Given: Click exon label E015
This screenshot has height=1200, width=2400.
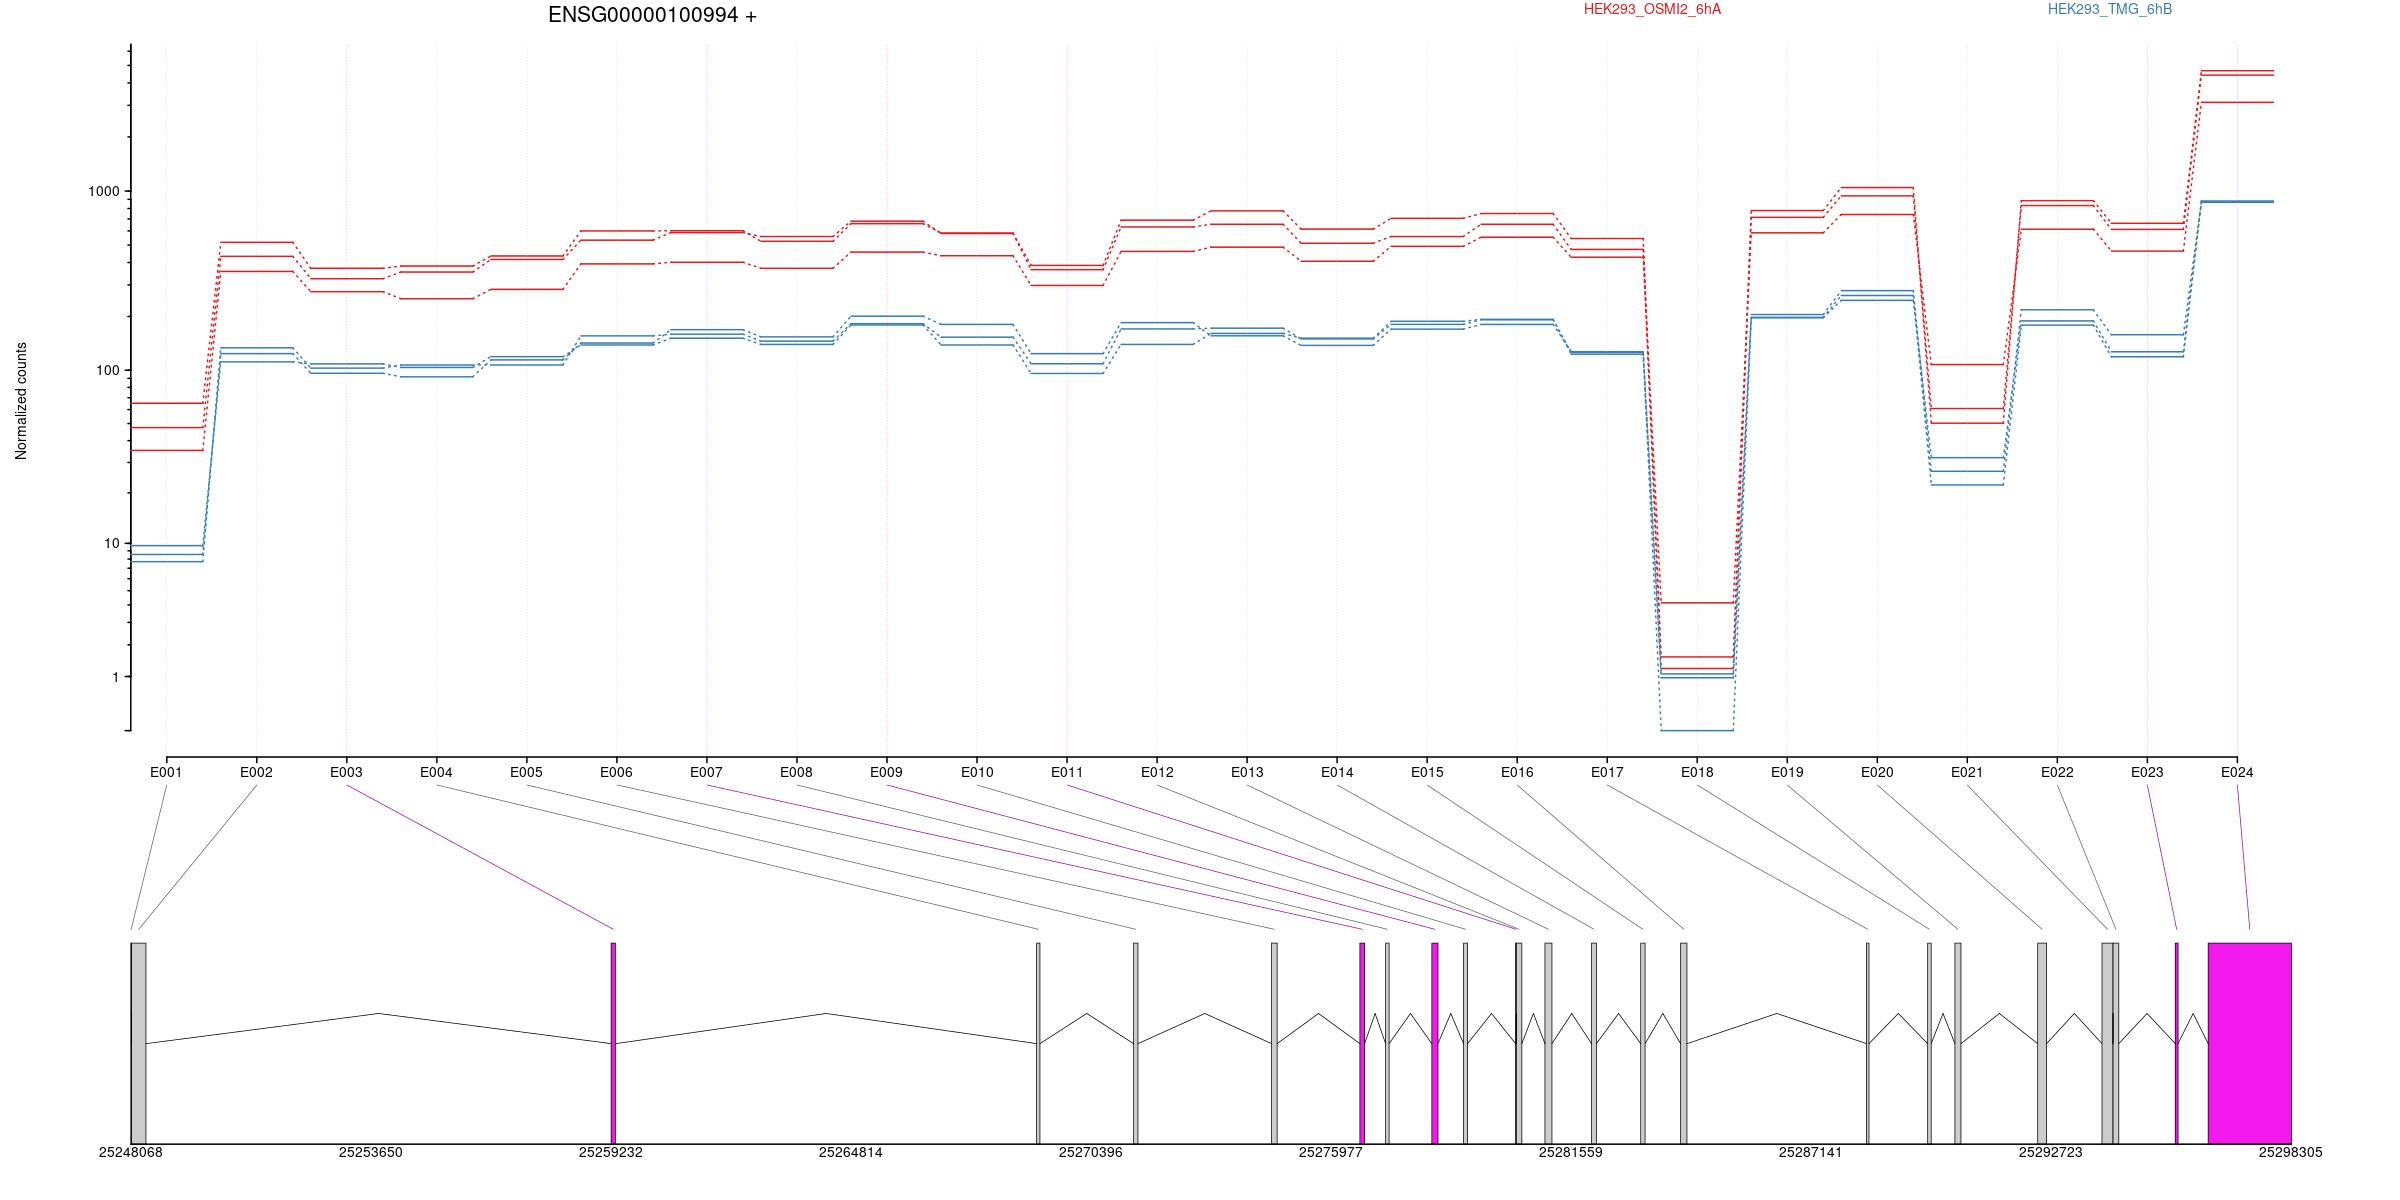Looking at the screenshot, I should pos(1427,772).
